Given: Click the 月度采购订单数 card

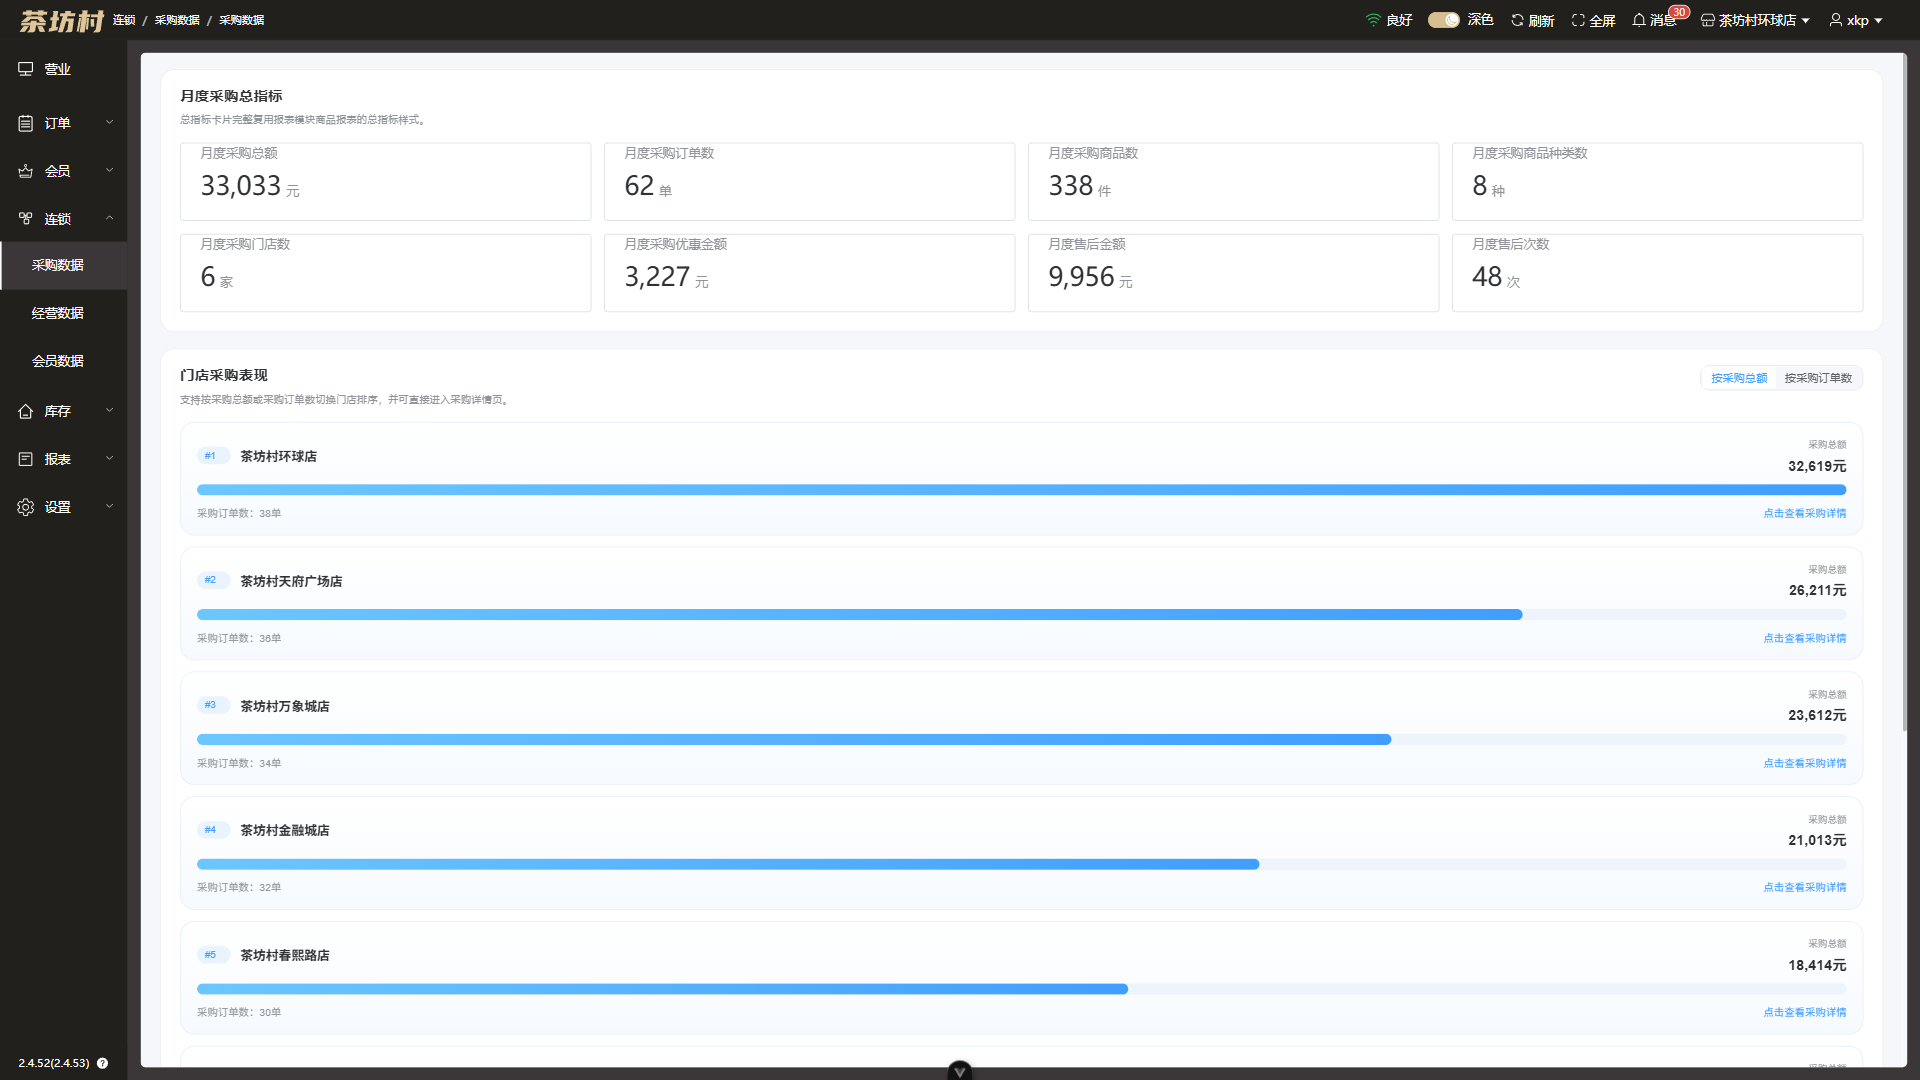Looking at the screenshot, I should tap(809, 181).
